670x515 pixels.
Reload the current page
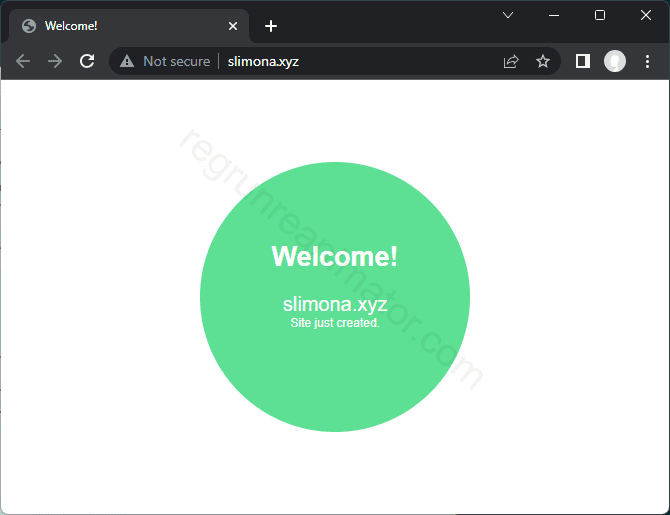coord(87,61)
